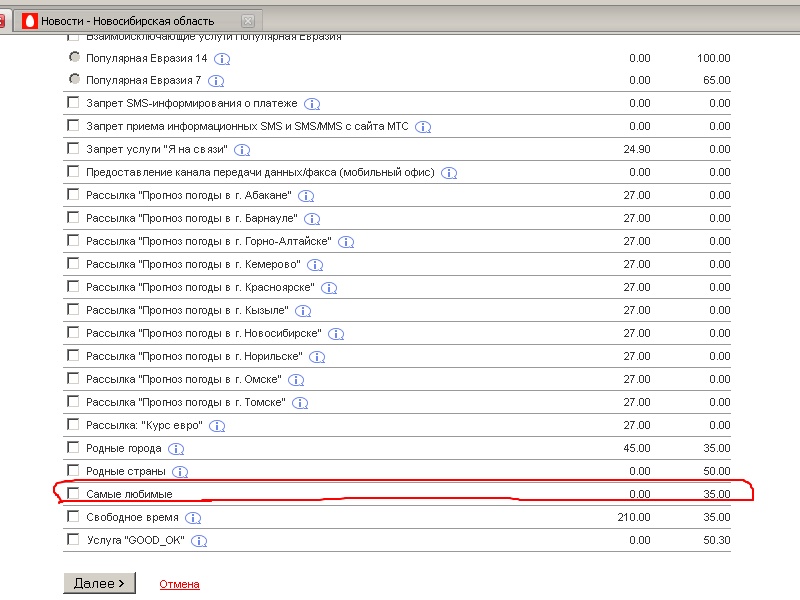
Task: Show info for Прогноз погоды в г. Новосибирске
Action: [336, 334]
